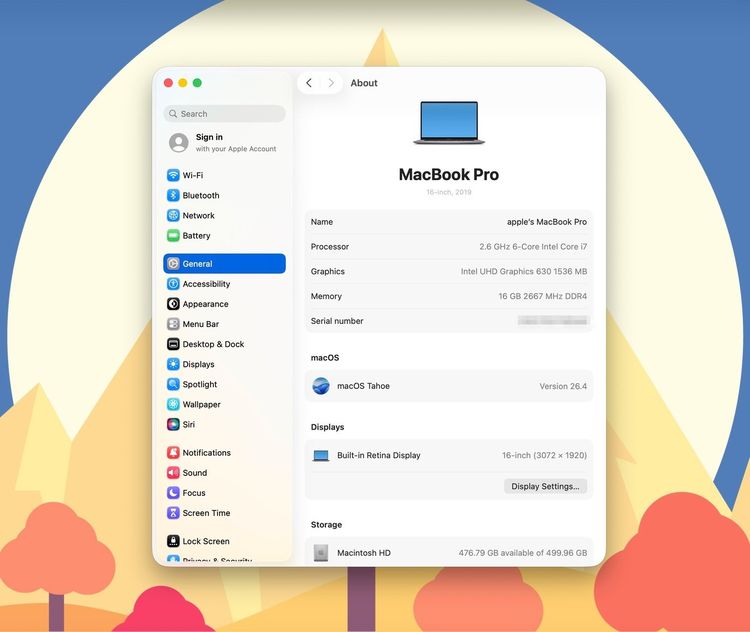
Task: Open Bluetooth settings
Action: pyautogui.click(x=224, y=195)
